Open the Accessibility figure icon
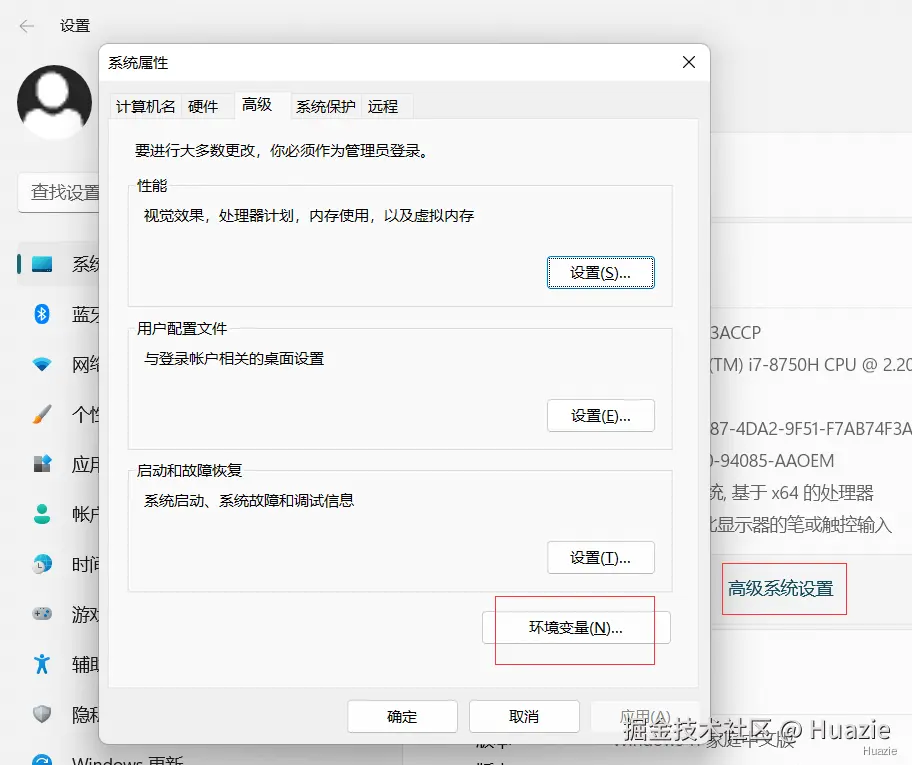Viewport: 912px width, 765px height. [x=42, y=664]
